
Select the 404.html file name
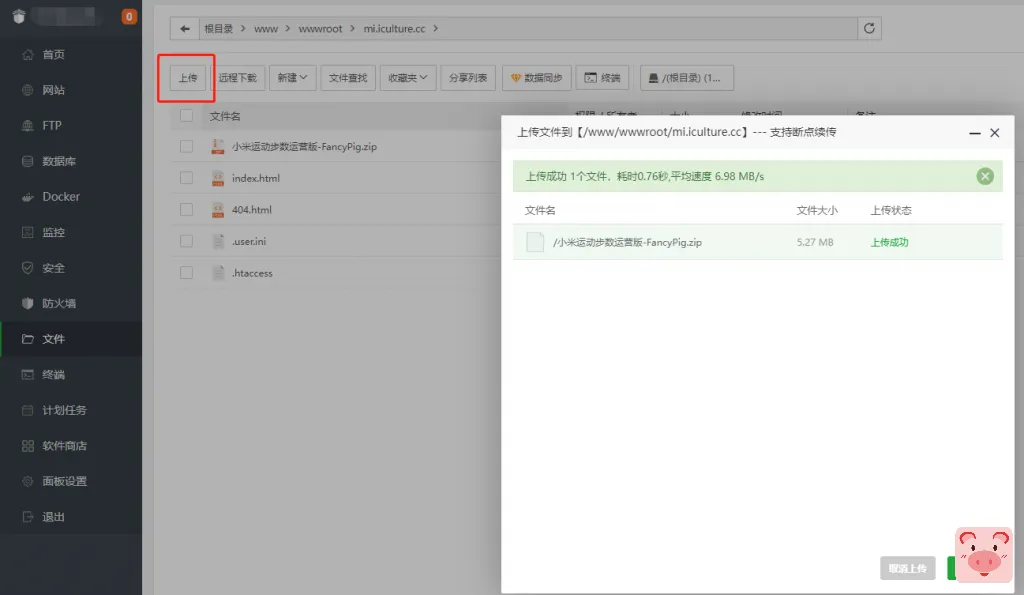point(251,210)
